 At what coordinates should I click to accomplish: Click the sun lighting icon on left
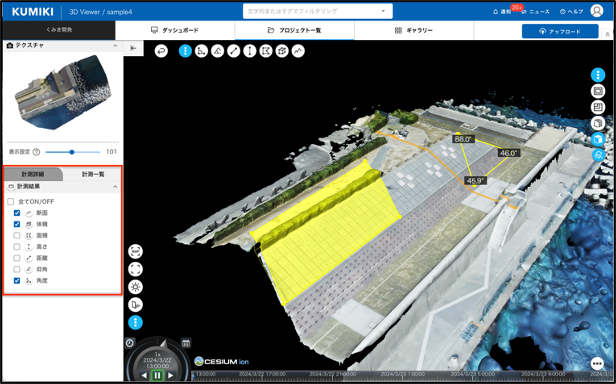(136, 287)
